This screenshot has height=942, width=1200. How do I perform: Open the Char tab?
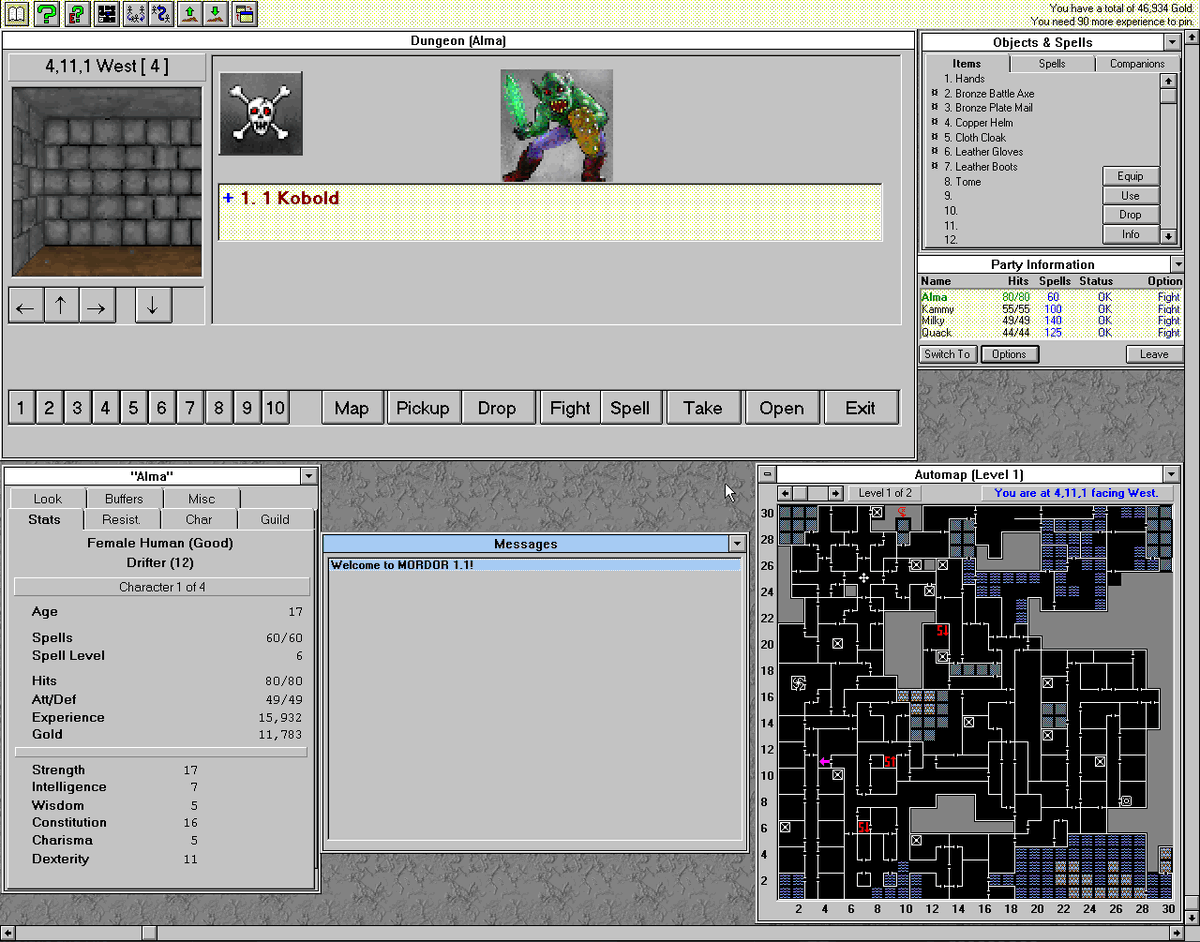(199, 519)
